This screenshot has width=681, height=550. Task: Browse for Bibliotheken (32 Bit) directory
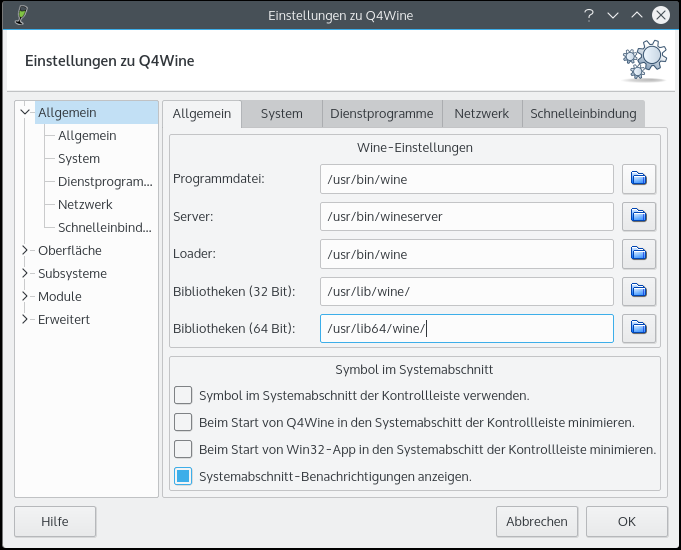pyautogui.click(x=638, y=291)
